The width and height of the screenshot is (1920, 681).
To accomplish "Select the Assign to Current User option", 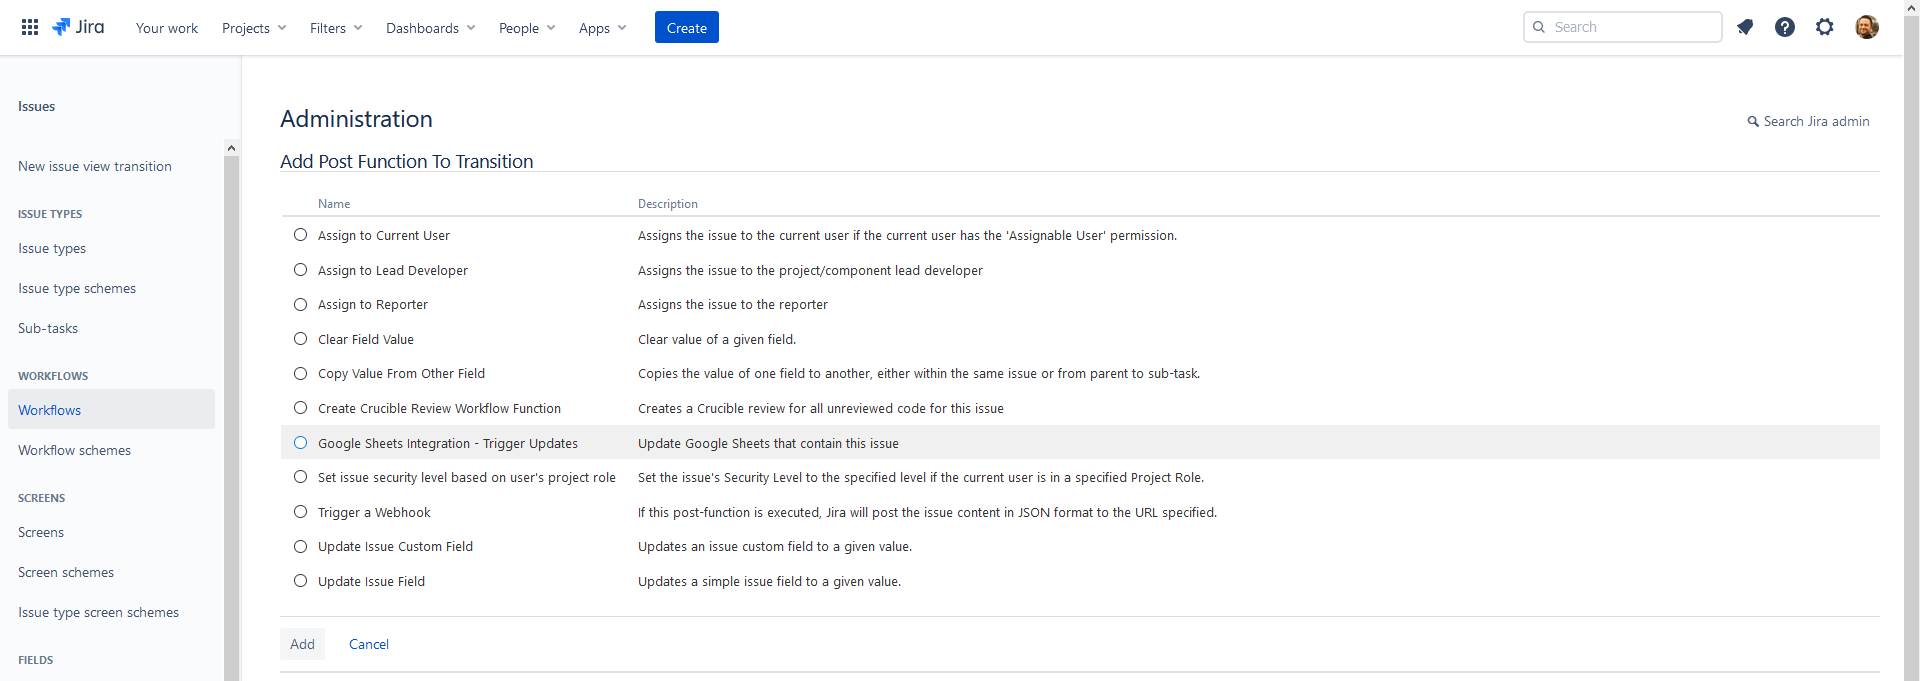I will point(300,235).
